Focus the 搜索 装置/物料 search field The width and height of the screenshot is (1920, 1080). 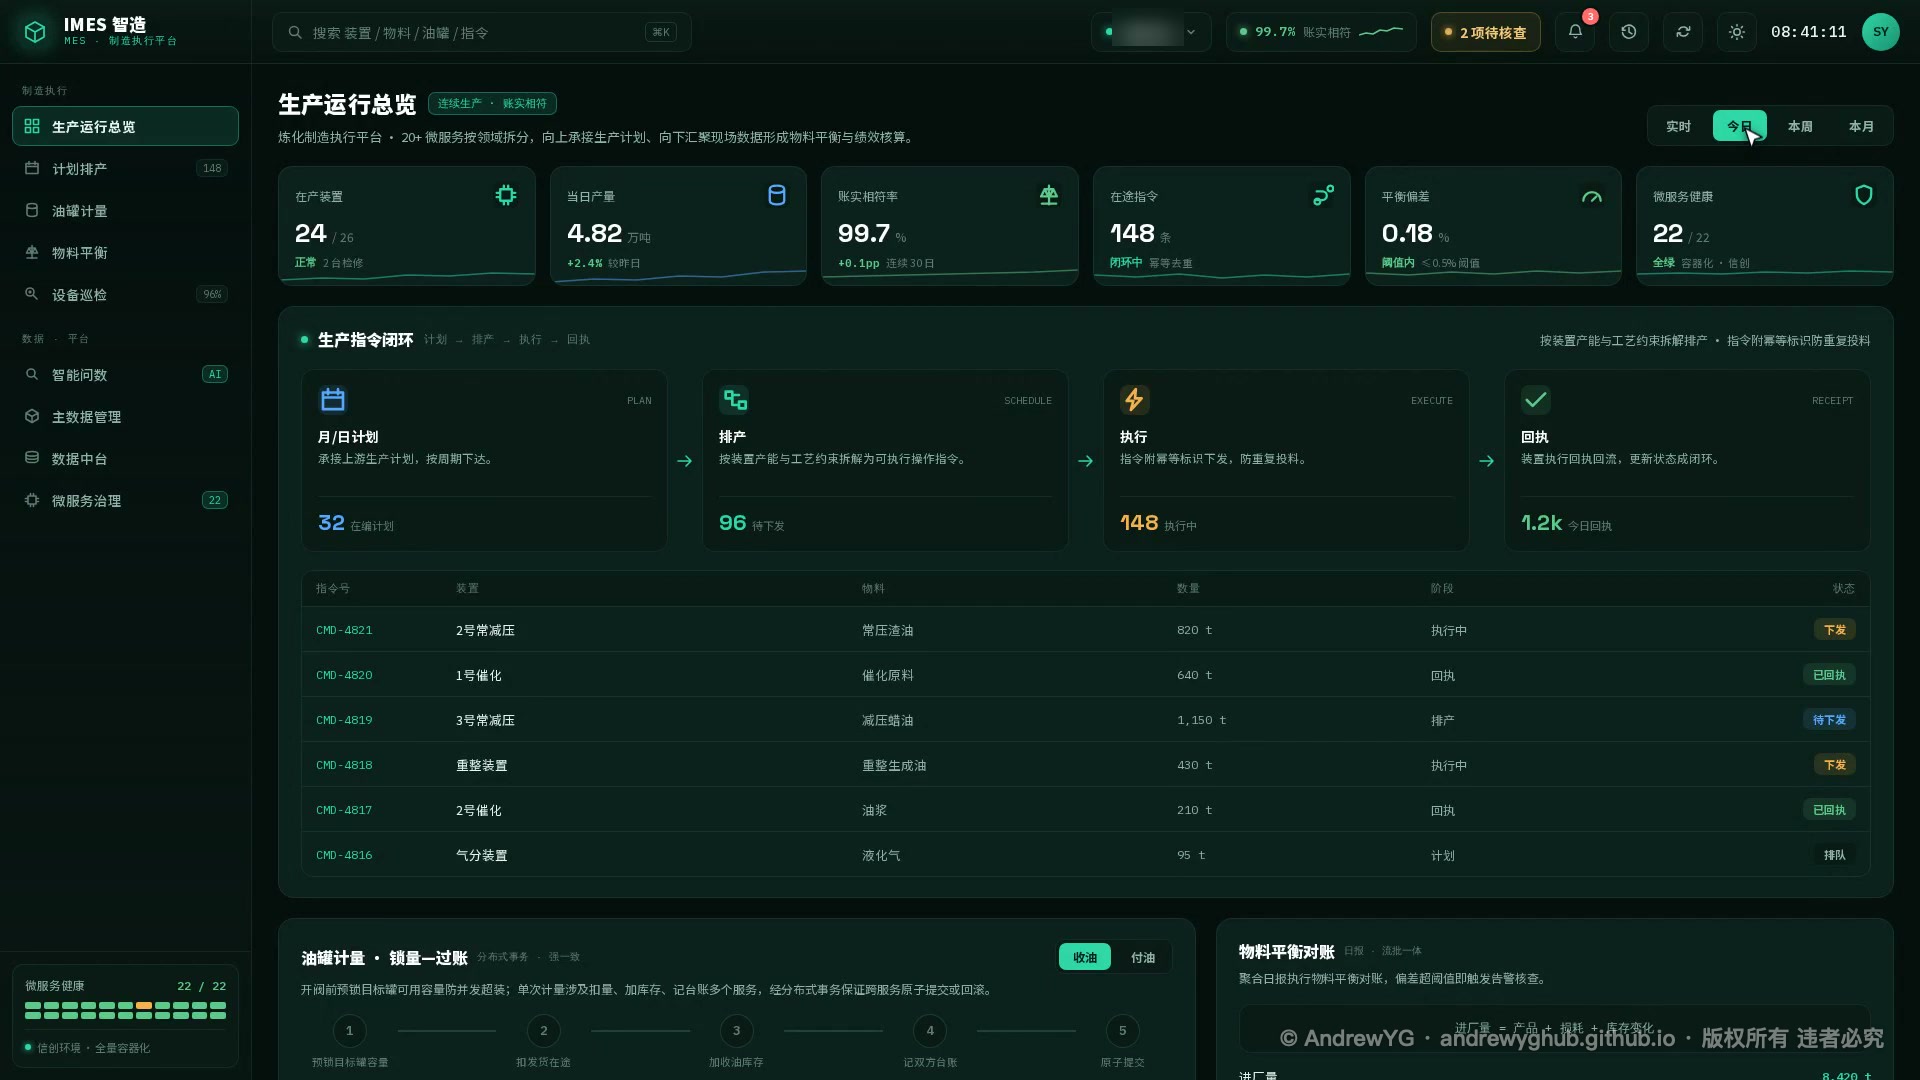(482, 32)
